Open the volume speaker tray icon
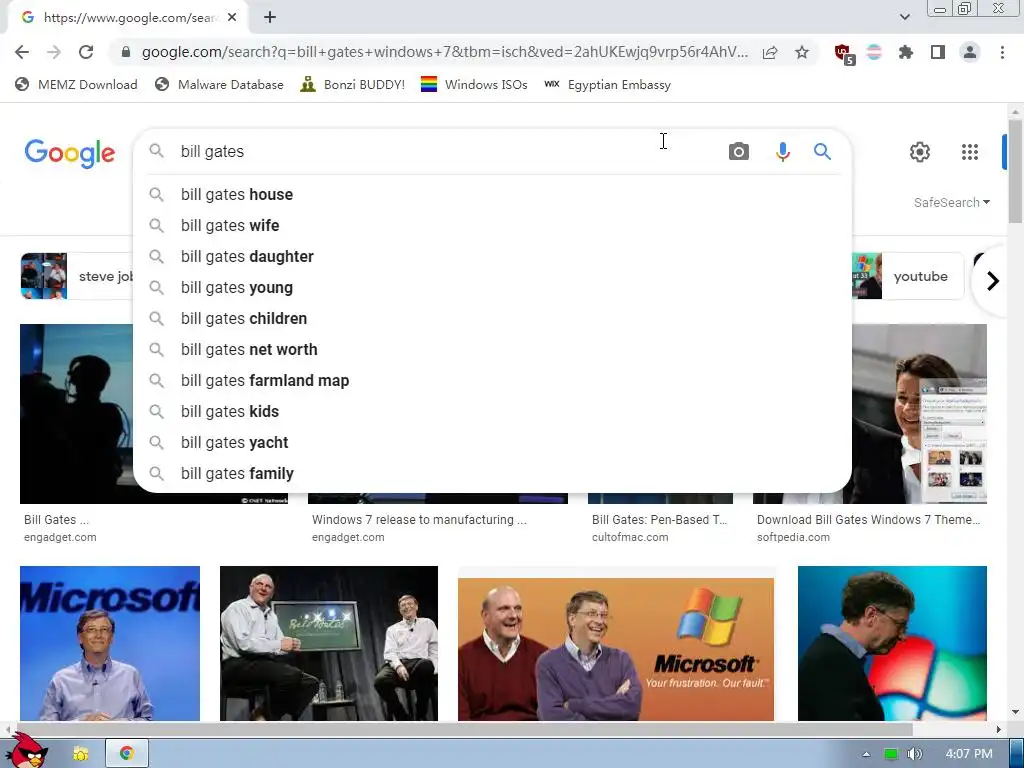The width and height of the screenshot is (1024, 768). 915,754
